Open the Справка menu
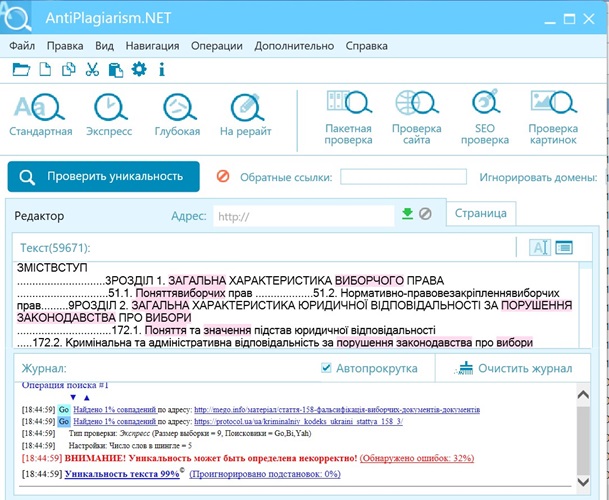This screenshot has width=609, height=500. (367, 46)
